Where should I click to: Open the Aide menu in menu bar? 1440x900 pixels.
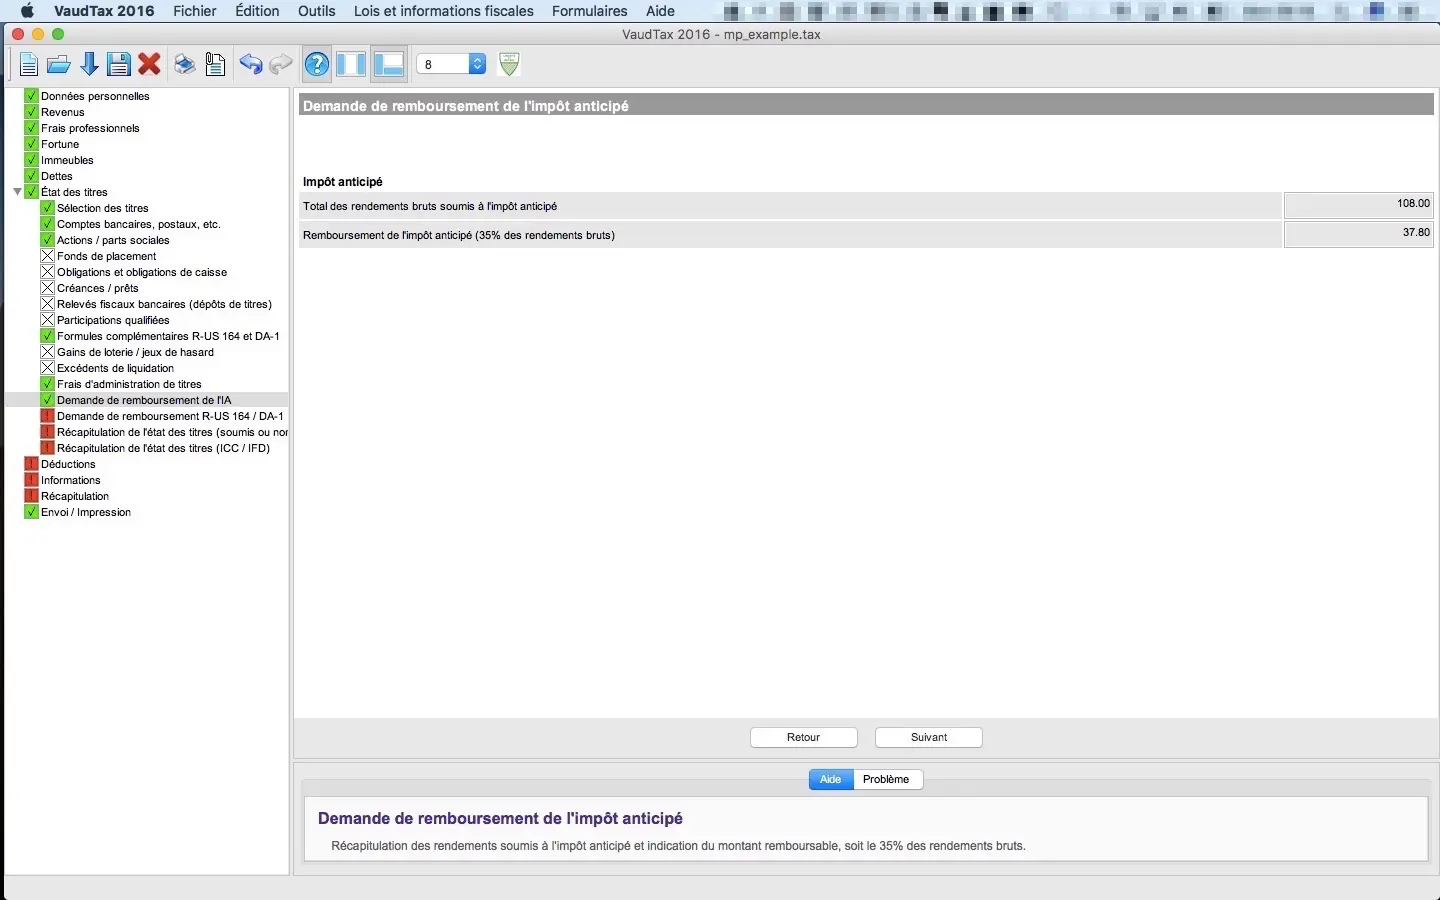[660, 11]
